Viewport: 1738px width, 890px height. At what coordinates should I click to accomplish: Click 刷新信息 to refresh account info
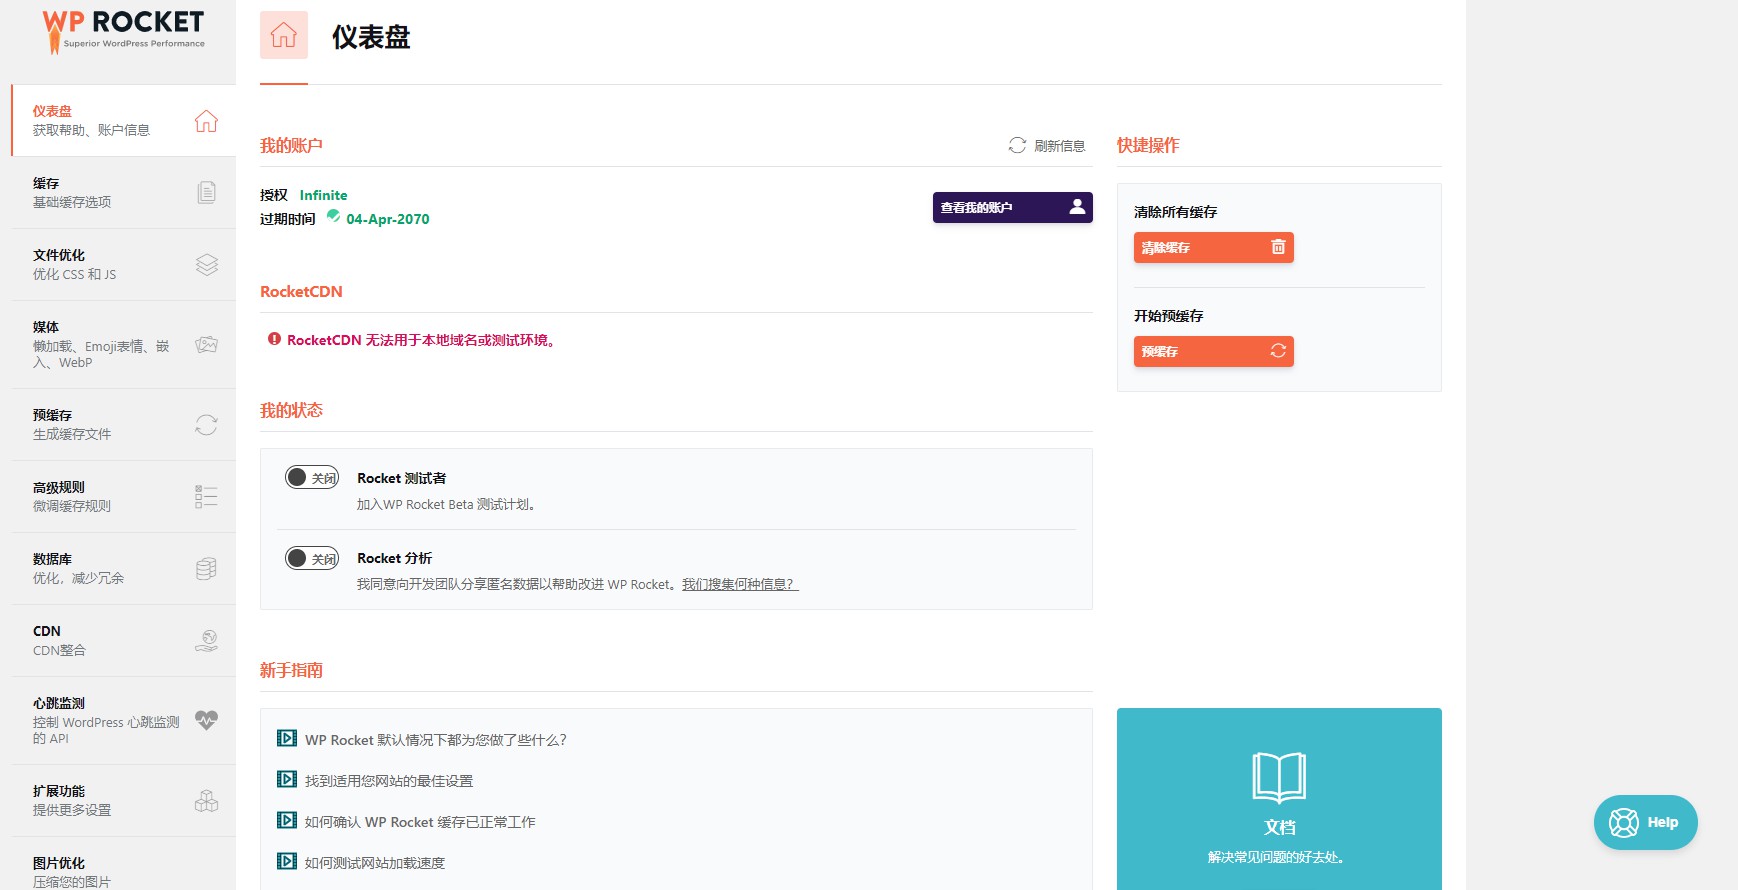click(x=1047, y=146)
